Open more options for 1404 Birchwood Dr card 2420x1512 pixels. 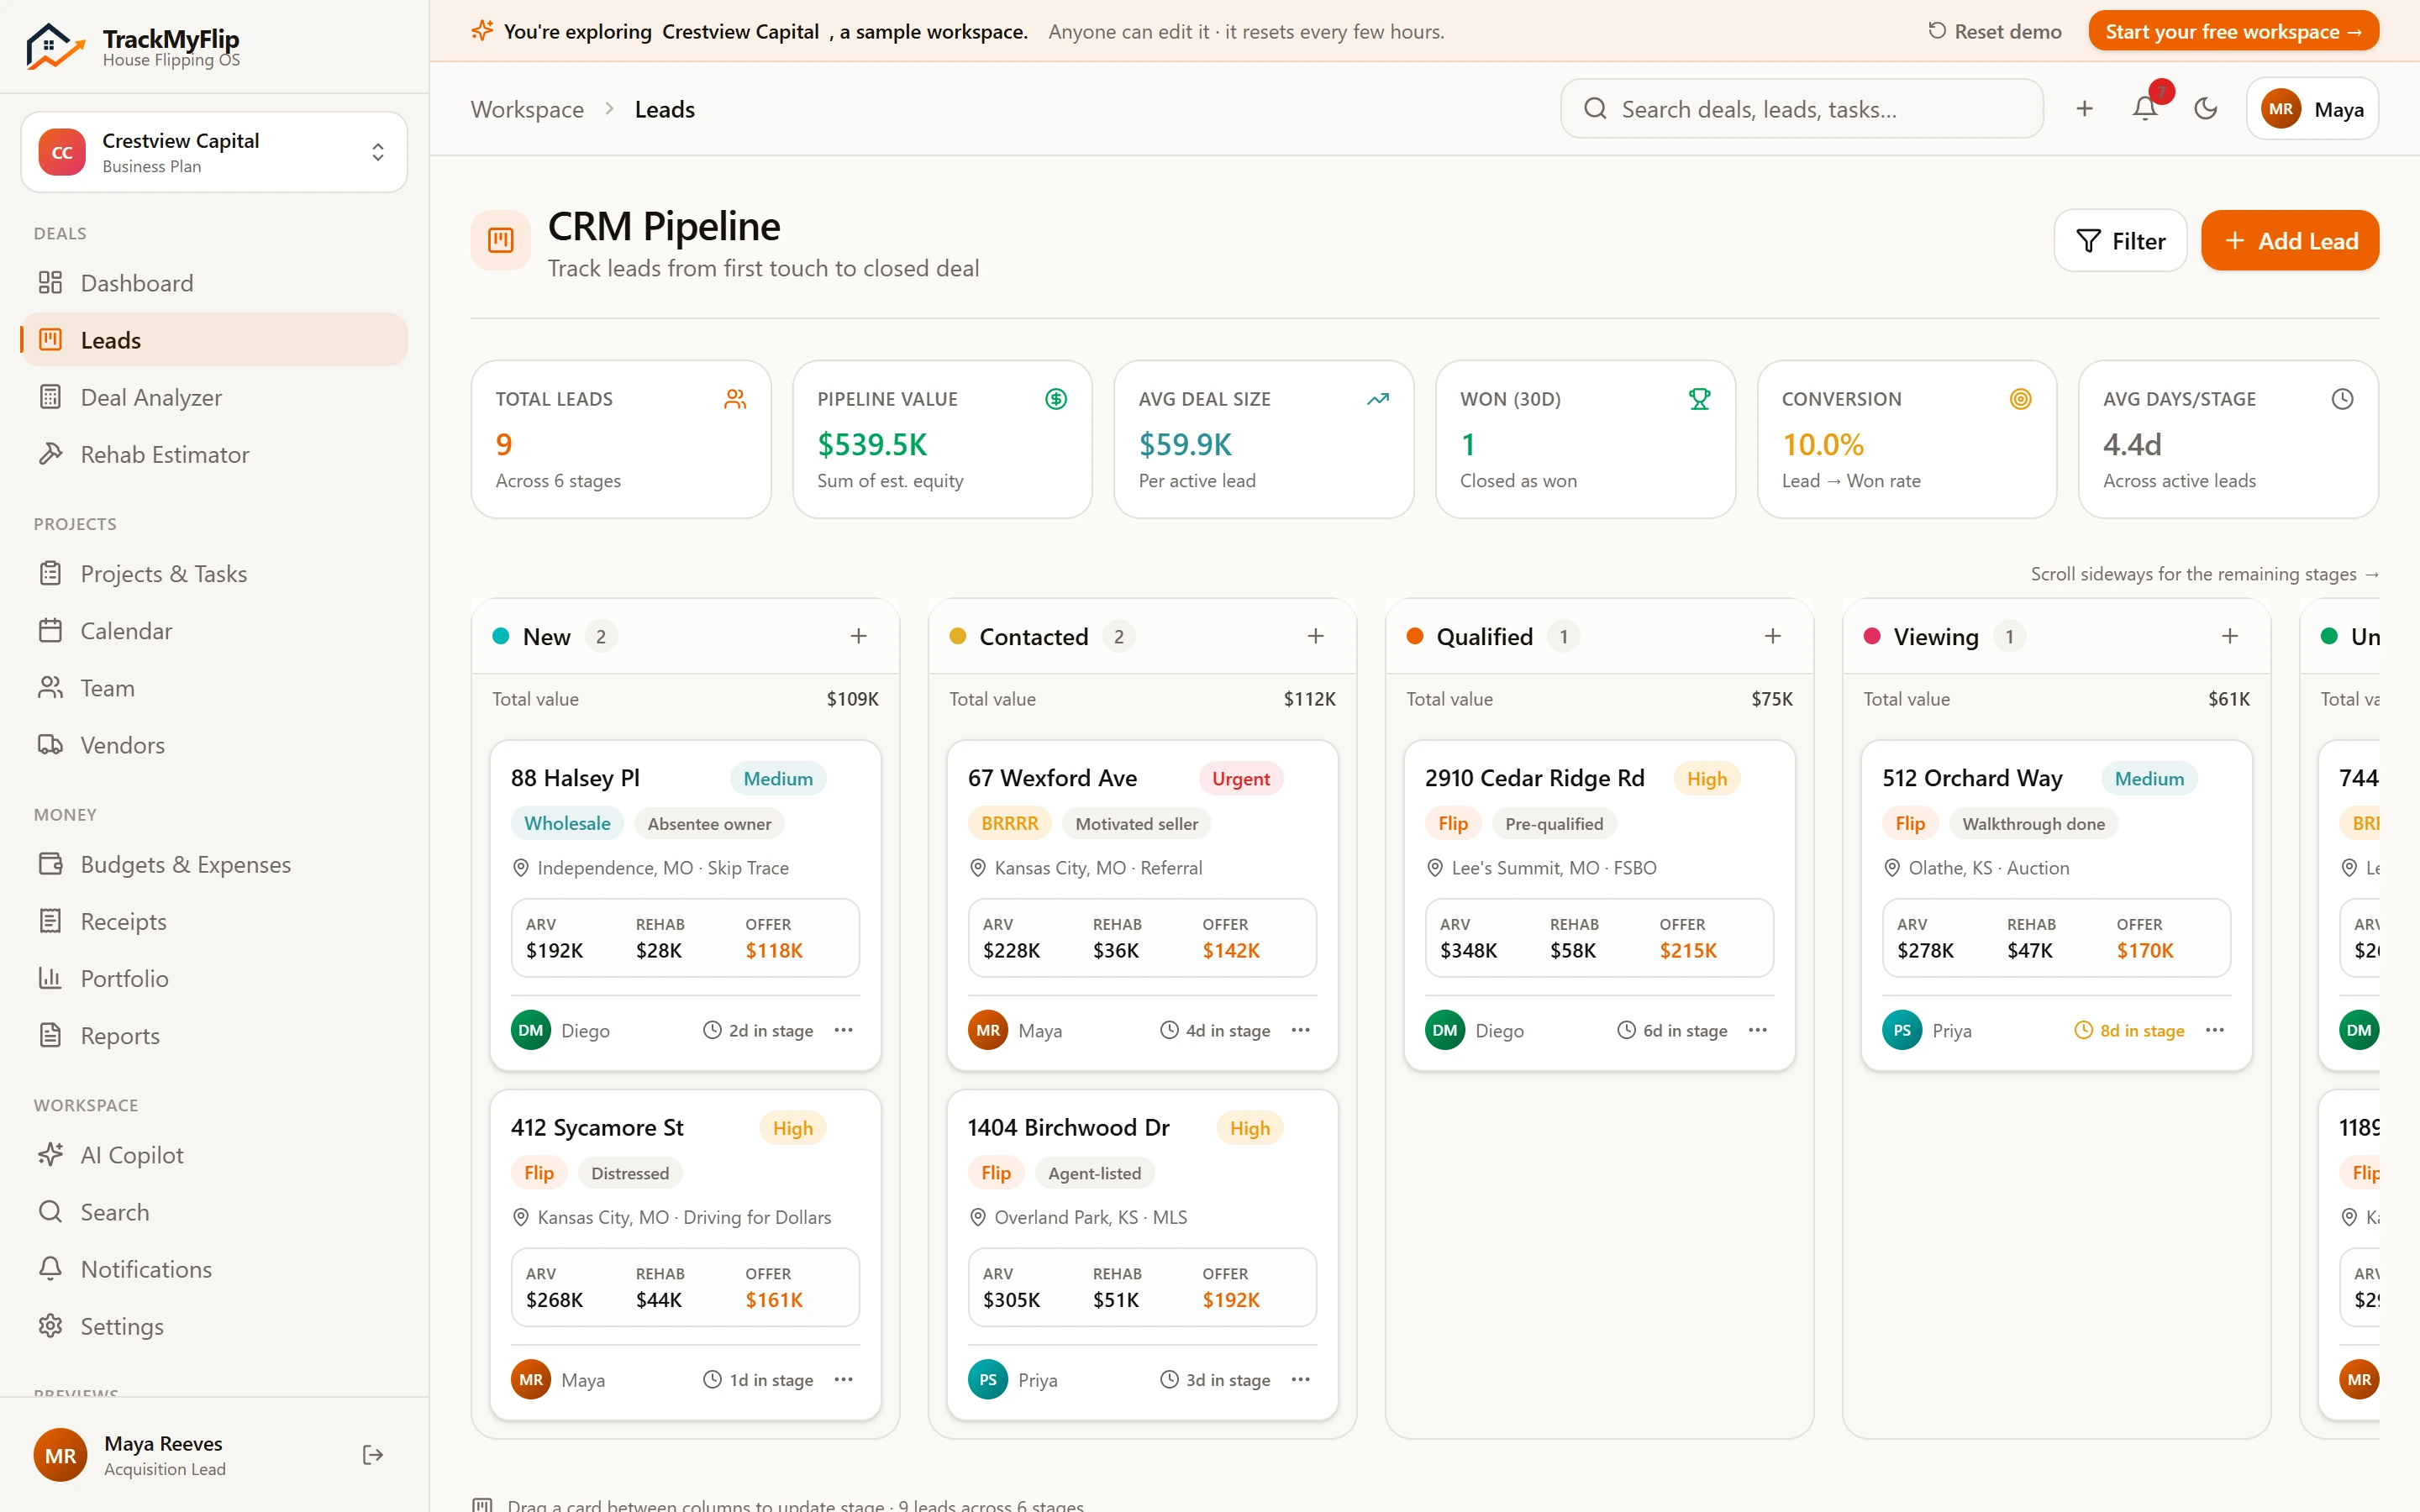1300,1379
